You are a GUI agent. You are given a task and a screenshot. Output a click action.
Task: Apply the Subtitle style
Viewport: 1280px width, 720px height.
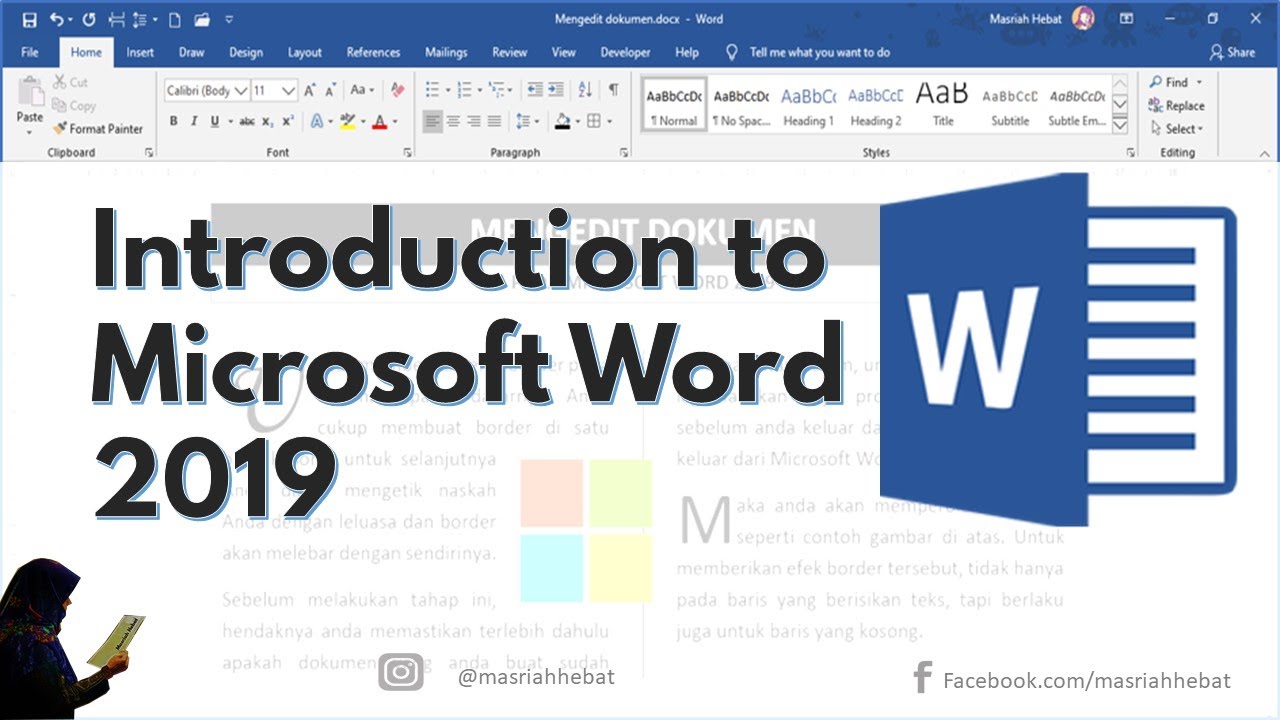tap(1010, 105)
